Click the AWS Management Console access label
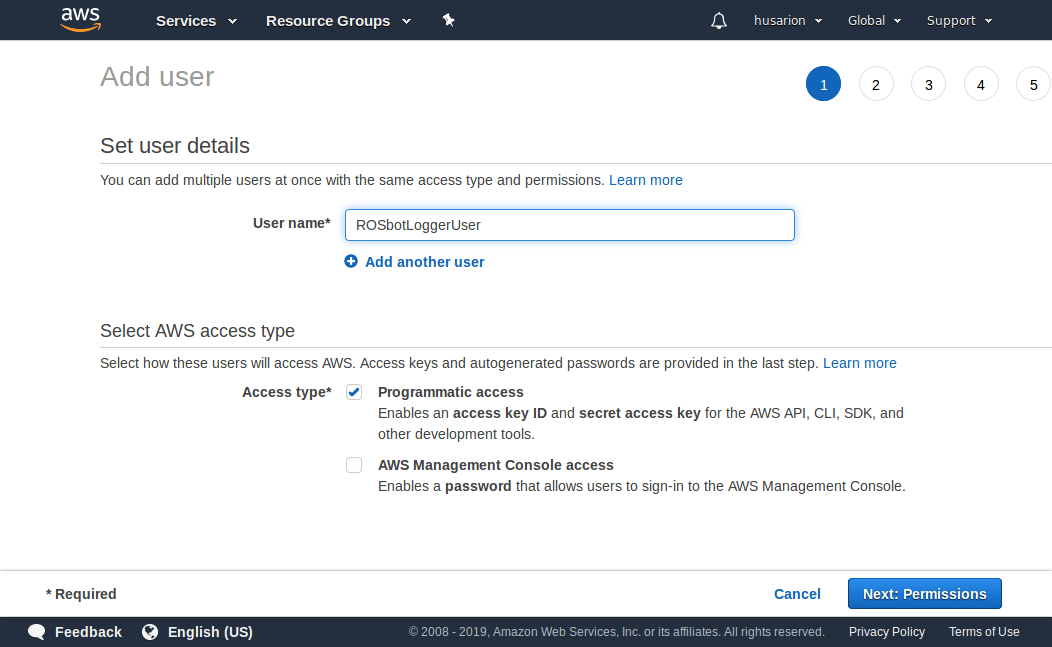Screen dimensions: 1052x647 coord(496,465)
